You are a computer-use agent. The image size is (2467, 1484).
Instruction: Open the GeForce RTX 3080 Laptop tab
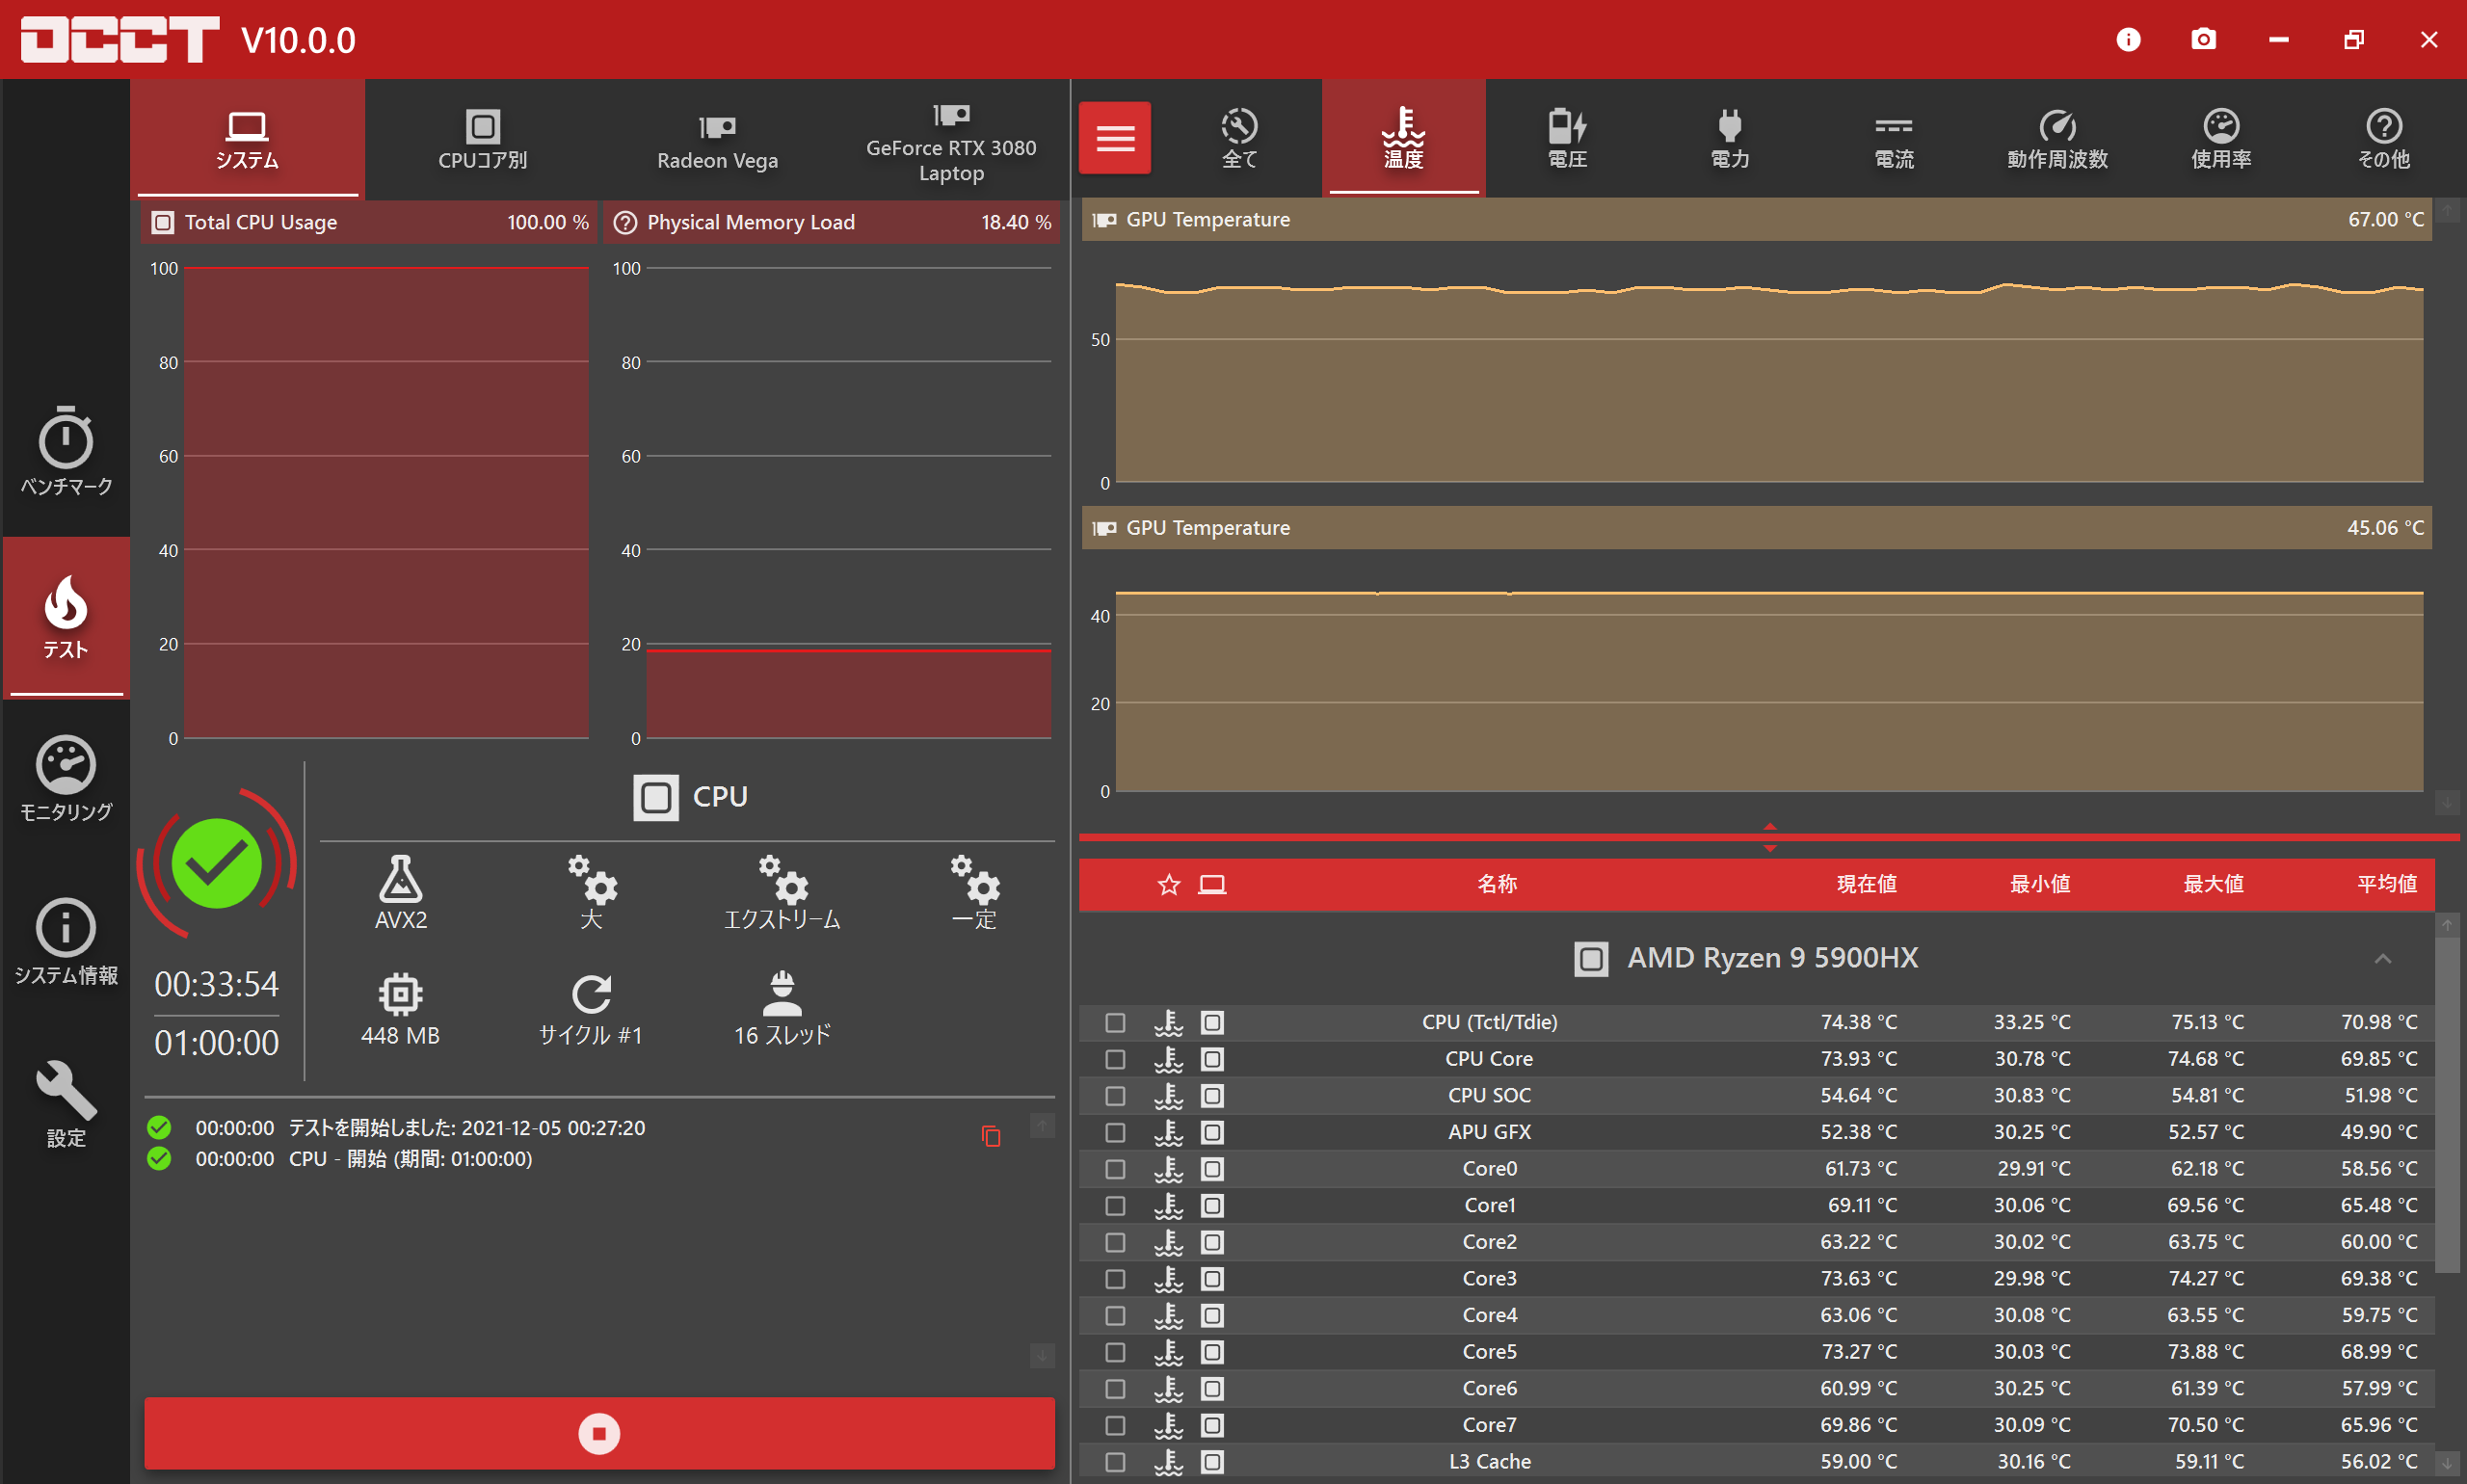951,139
